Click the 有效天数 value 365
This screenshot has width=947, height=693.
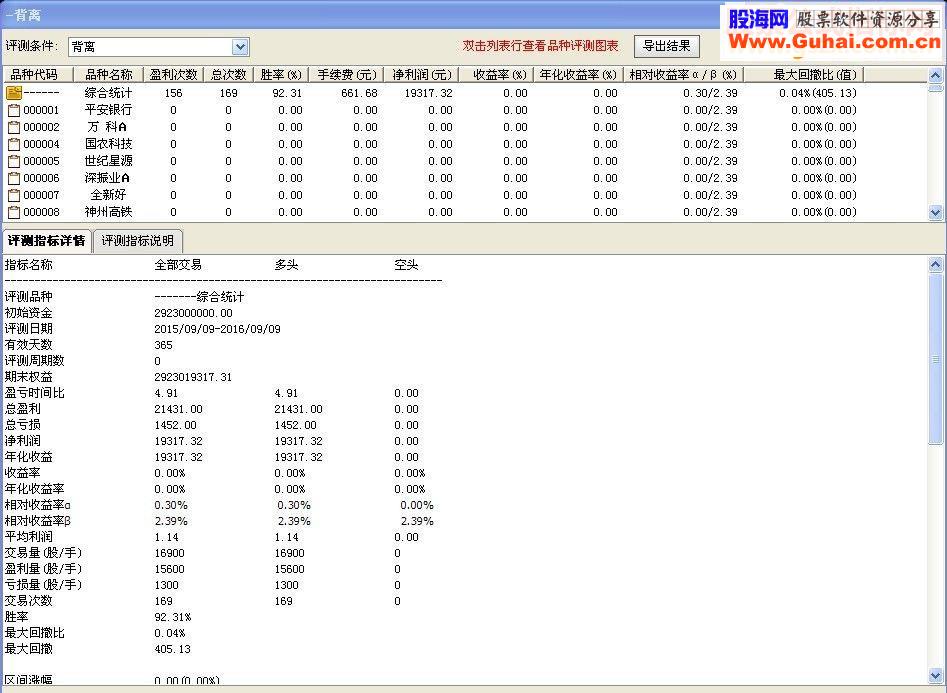pyautogui.click(x=163, y=345)
